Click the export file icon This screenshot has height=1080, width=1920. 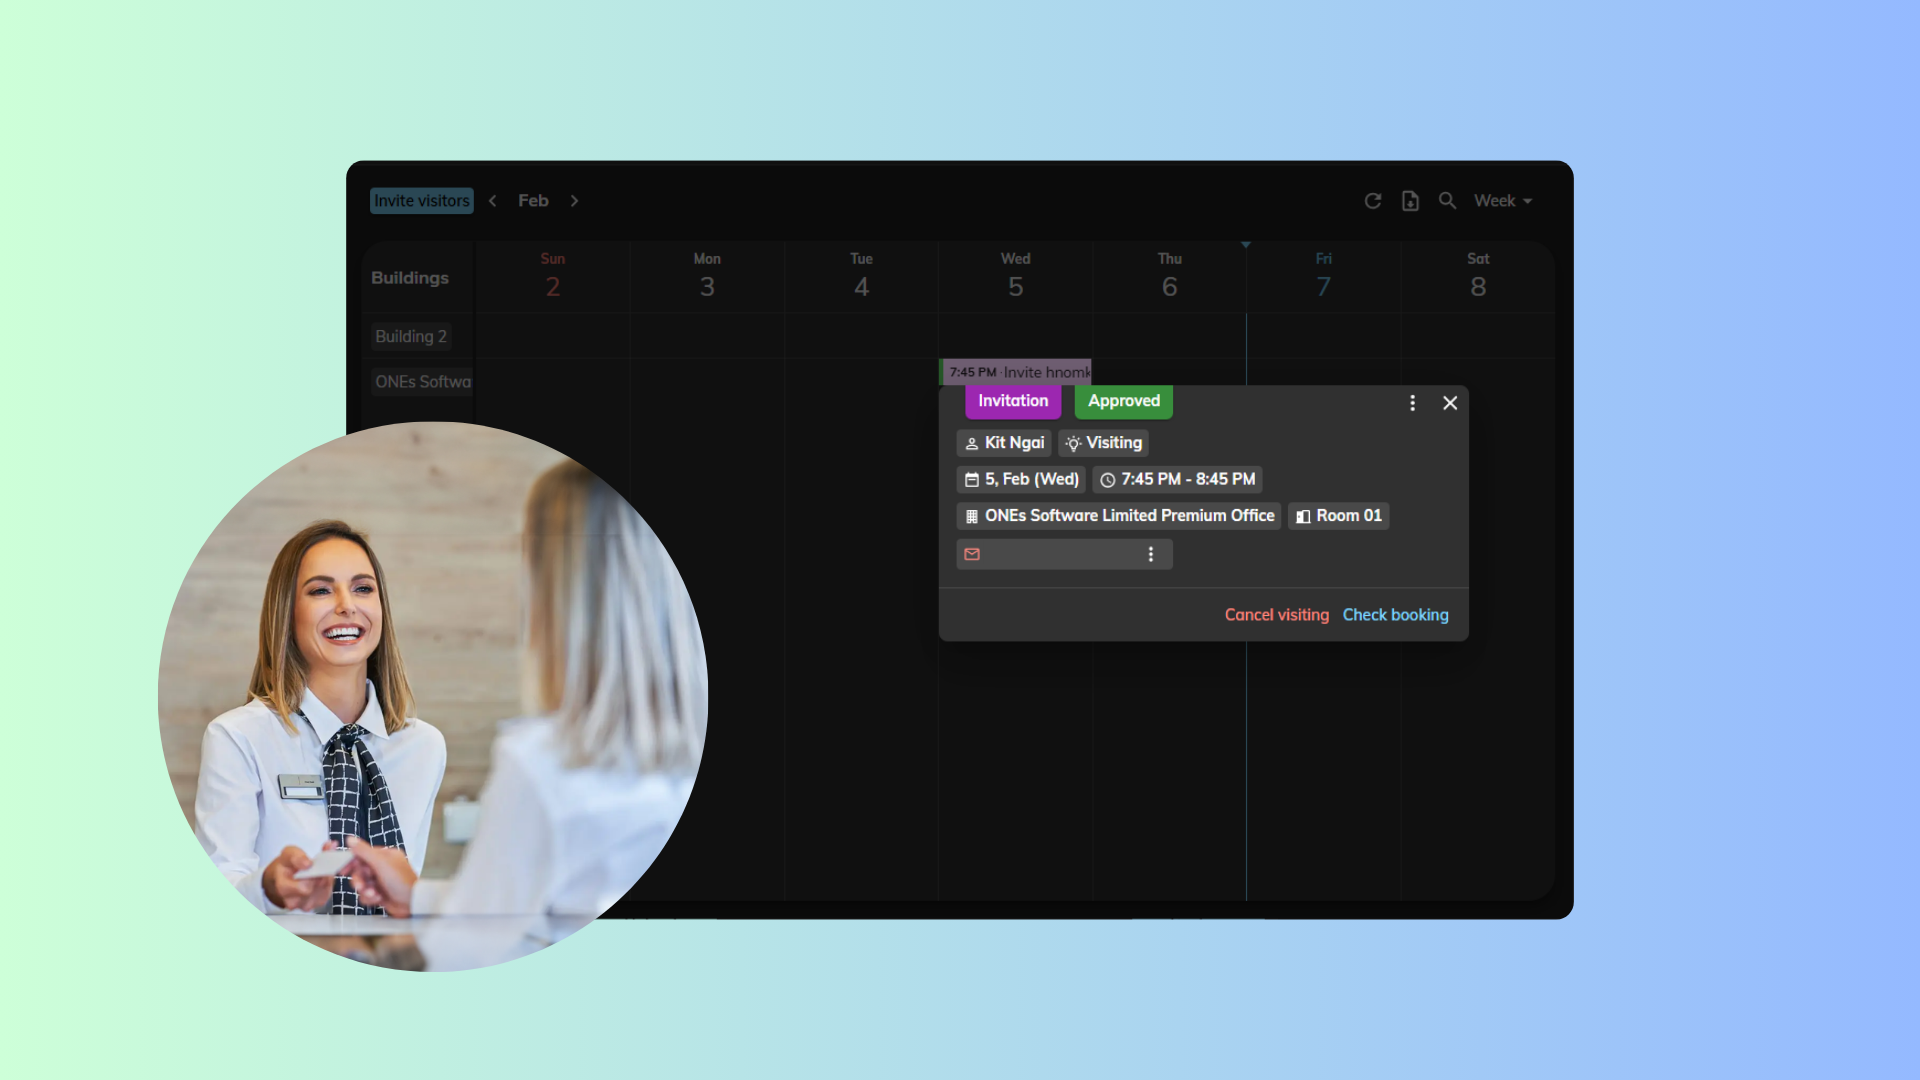1410,201
